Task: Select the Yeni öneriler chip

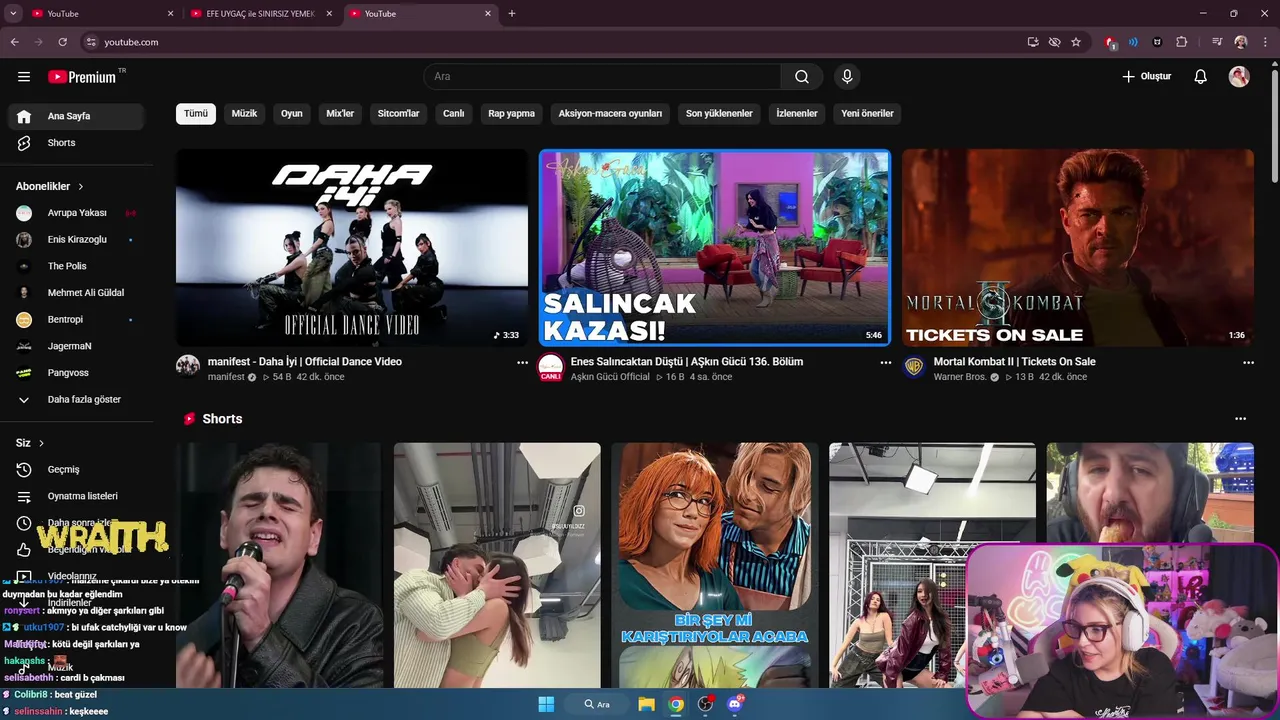Action: tap(867, 114)
